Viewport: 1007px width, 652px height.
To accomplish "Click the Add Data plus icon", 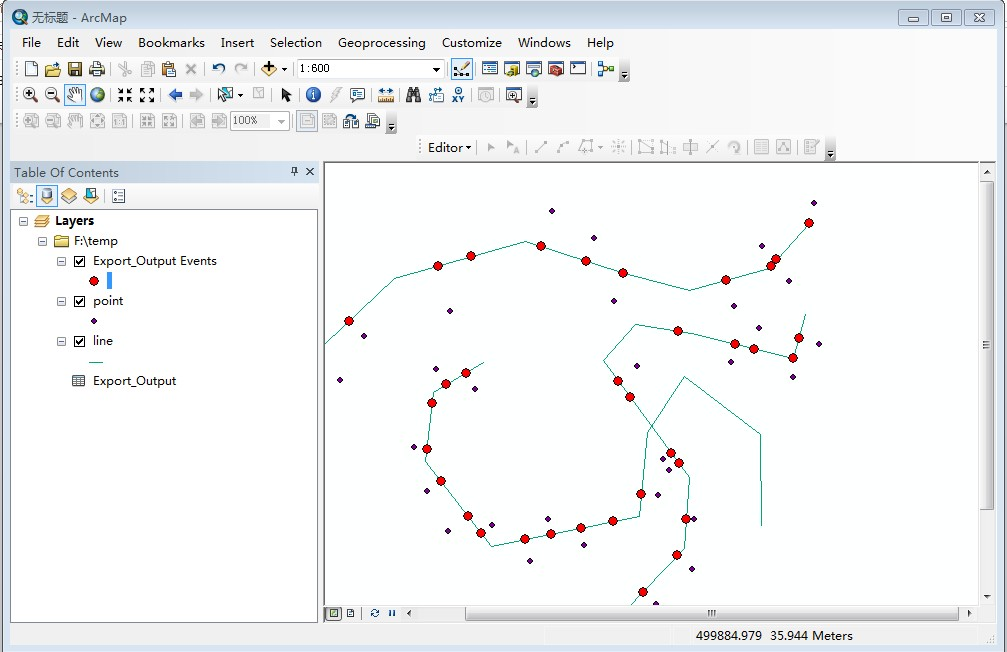I will click(x=268, y=69).
